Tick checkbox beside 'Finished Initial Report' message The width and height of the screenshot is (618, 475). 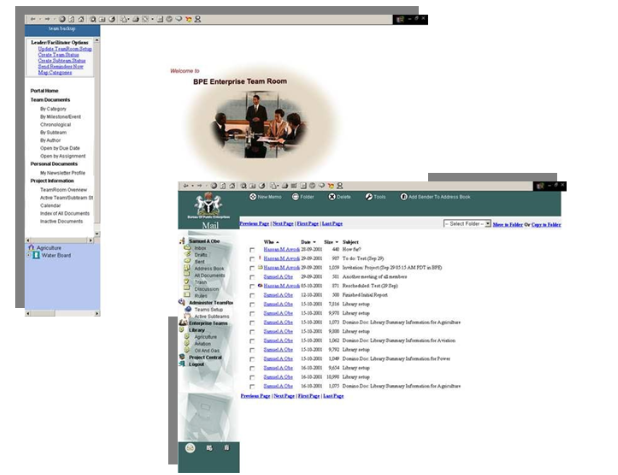[252, 295]
